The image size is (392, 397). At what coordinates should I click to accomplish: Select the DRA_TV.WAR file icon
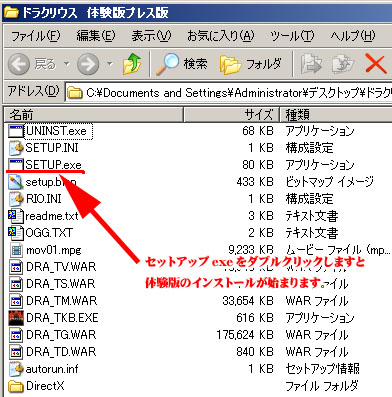tap(16, 267)
